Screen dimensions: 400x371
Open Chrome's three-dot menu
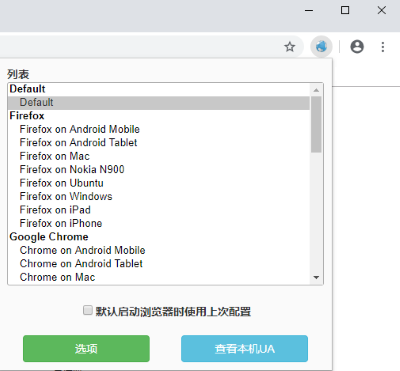(383, 47)
